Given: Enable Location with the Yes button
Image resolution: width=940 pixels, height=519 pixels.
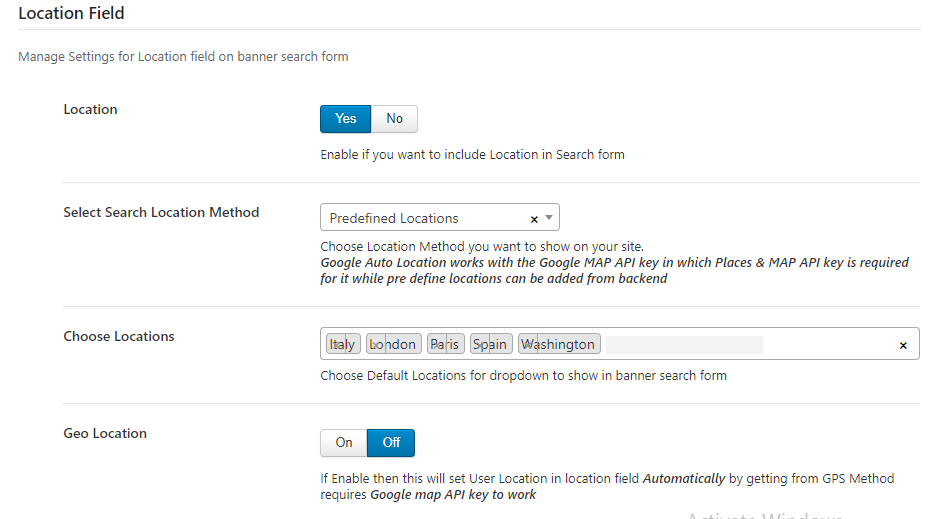Looking at the screenshot, I should [x=345, y=119].
